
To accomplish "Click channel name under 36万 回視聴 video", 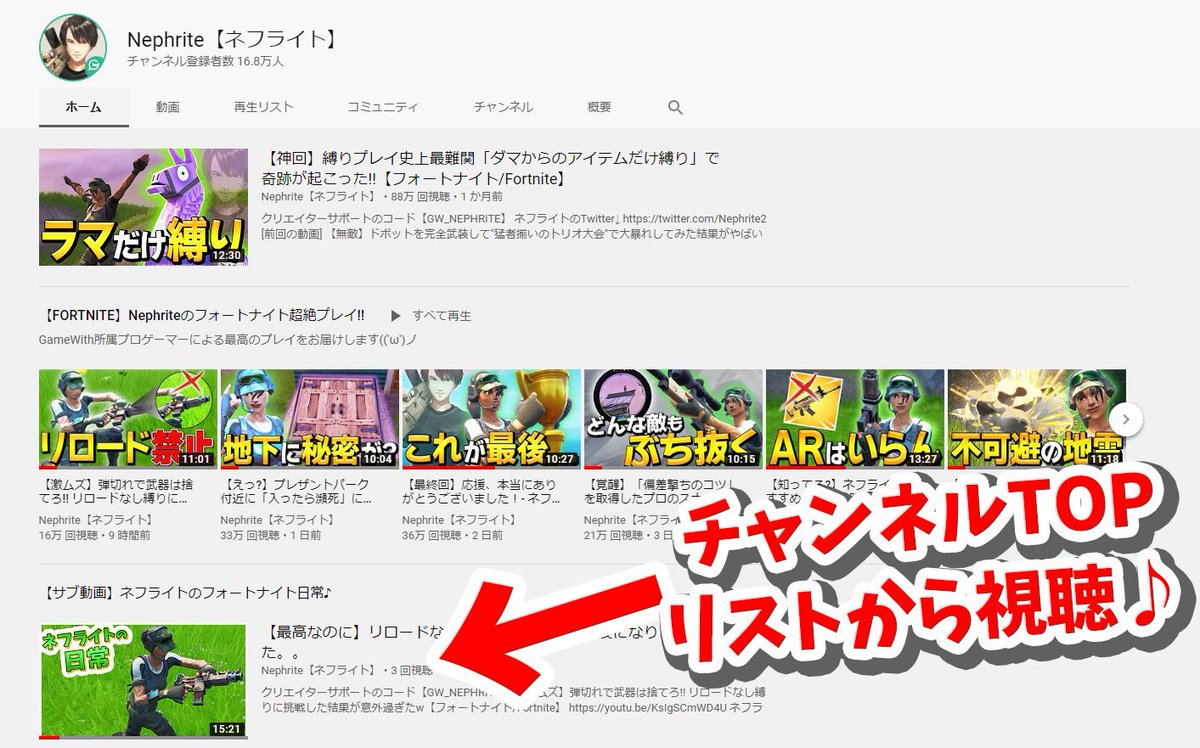I will 460,520.
